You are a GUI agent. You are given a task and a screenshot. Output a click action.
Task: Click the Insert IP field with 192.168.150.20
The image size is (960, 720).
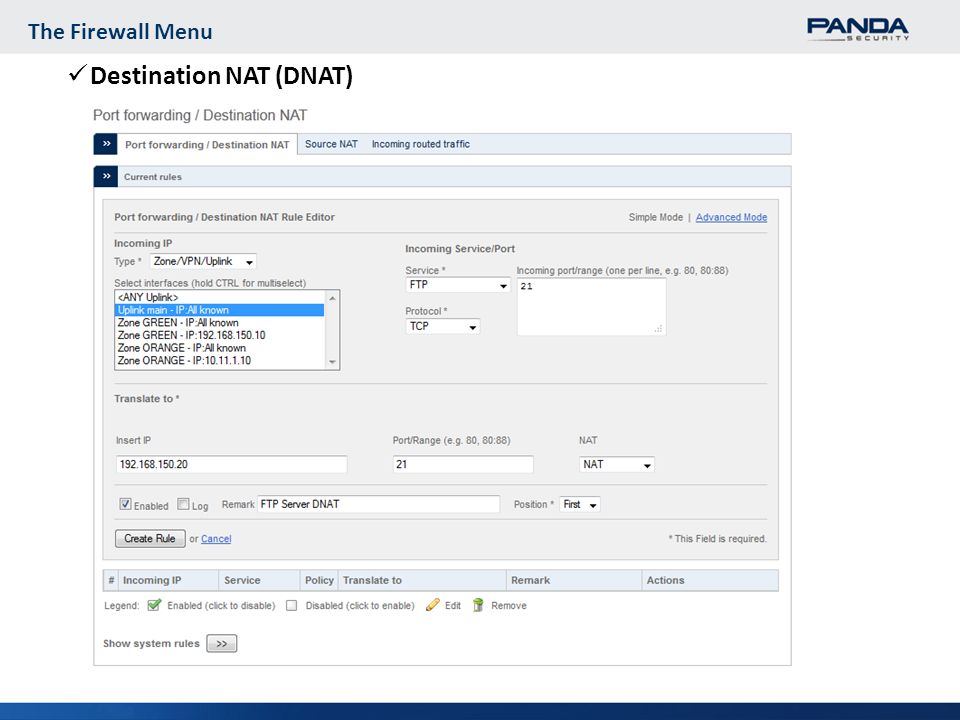(231, 464)
